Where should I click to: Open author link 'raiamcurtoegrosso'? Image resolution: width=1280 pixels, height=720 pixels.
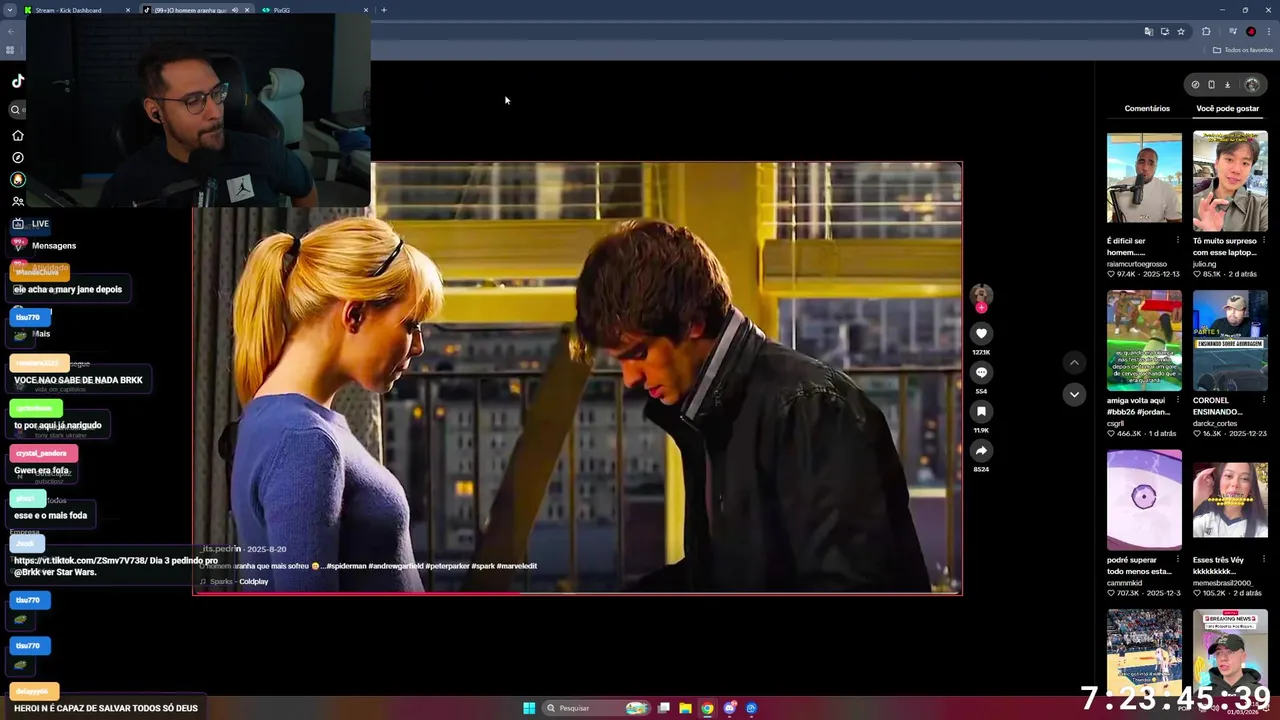tap(1137, 264)
